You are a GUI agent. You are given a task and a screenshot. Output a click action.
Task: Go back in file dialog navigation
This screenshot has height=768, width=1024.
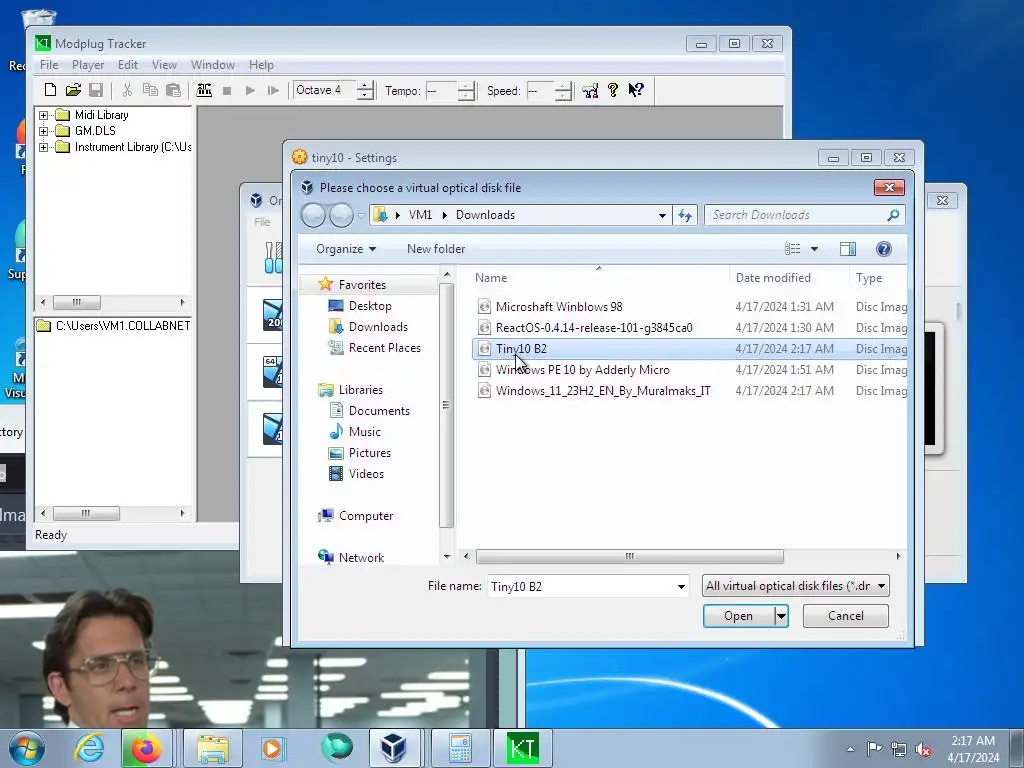313,215
